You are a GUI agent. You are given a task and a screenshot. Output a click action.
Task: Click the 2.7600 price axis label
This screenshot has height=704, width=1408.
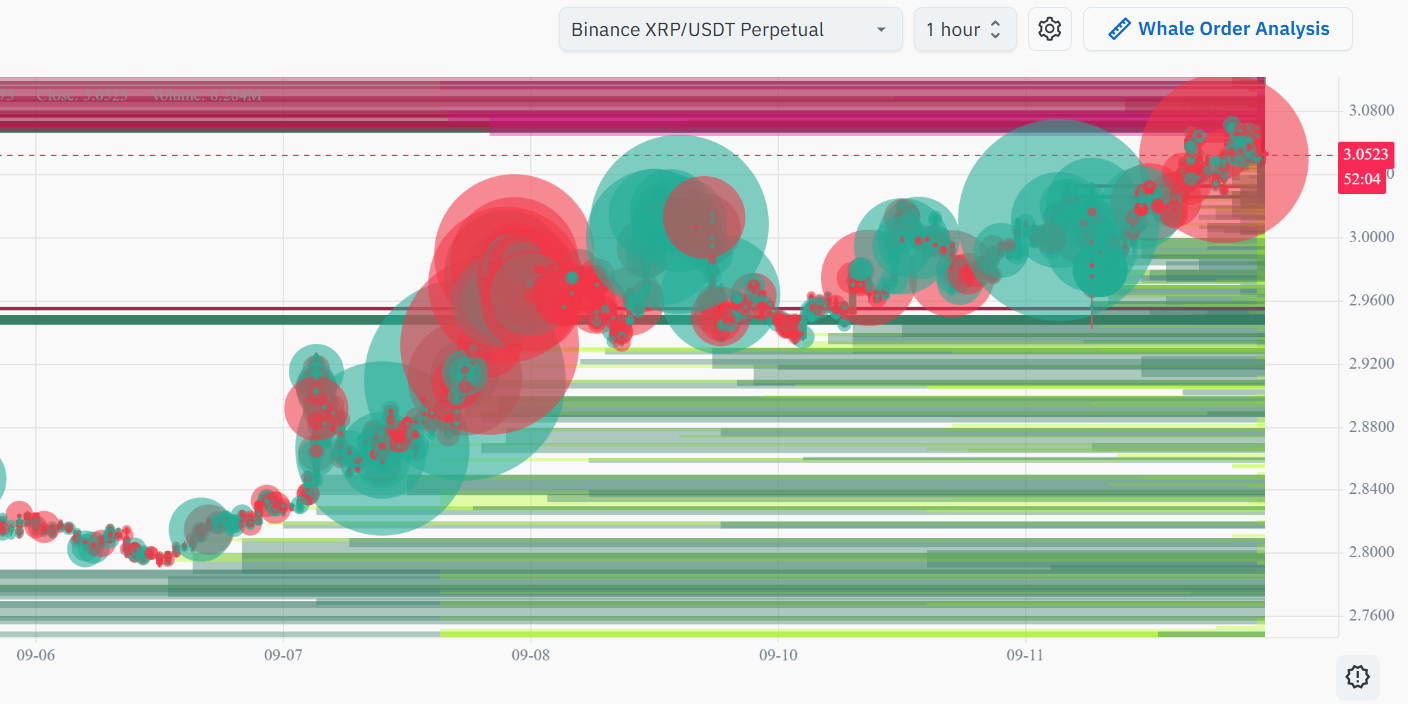pyautogui.click(x=1367, y=615)
